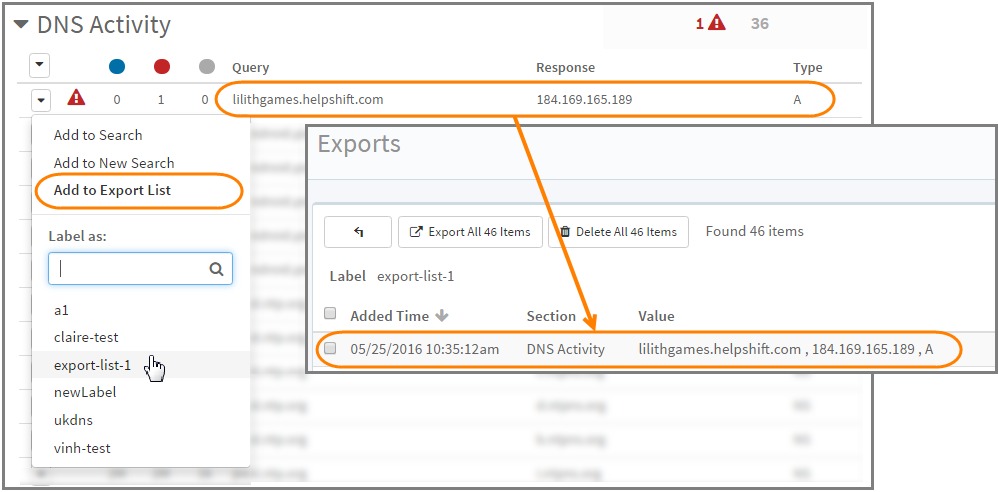Image resolution: width=998 pixels, height=492 pixels.
Task: Click the exported value lilithgames.helpshift.com , 184.169.165.189 , A
Action: (x=786, y=349)
